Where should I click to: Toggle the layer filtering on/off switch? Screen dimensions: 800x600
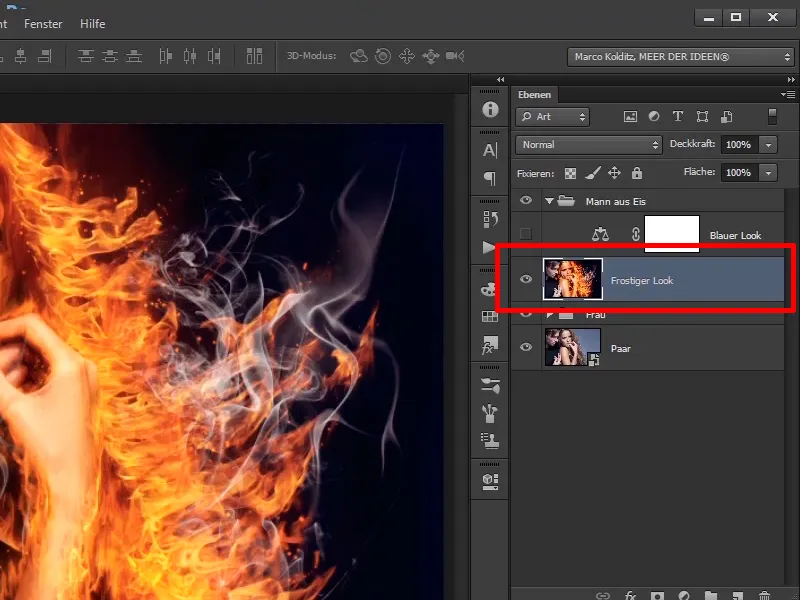pos(772,116)
